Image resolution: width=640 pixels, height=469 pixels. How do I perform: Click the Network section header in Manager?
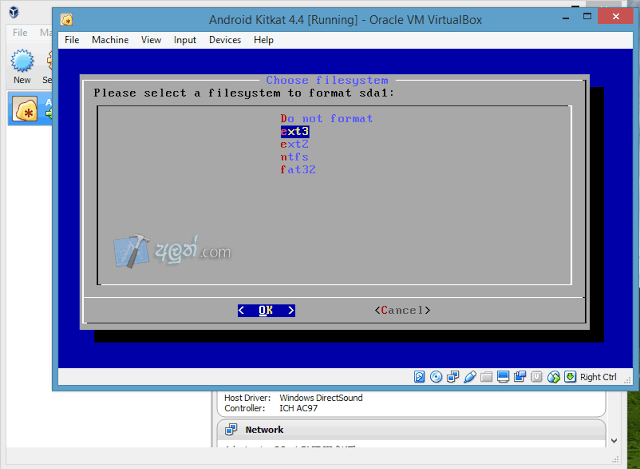tap(411, 429)
